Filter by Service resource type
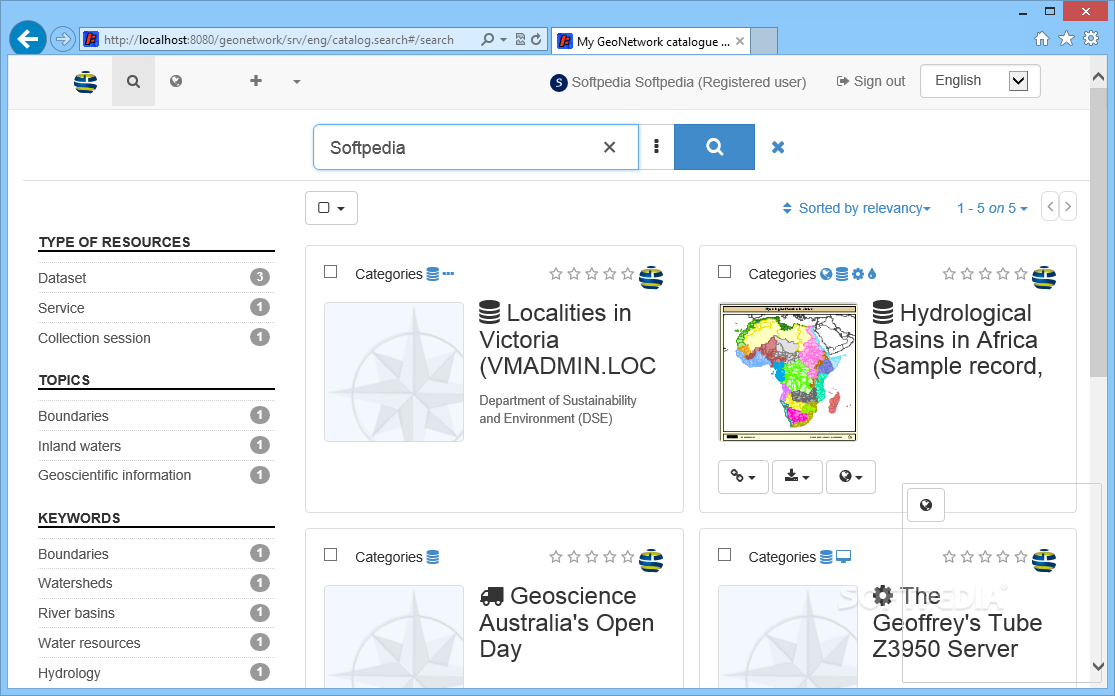The height and width of the screenshot is (696, 1115). coord(155,308)
